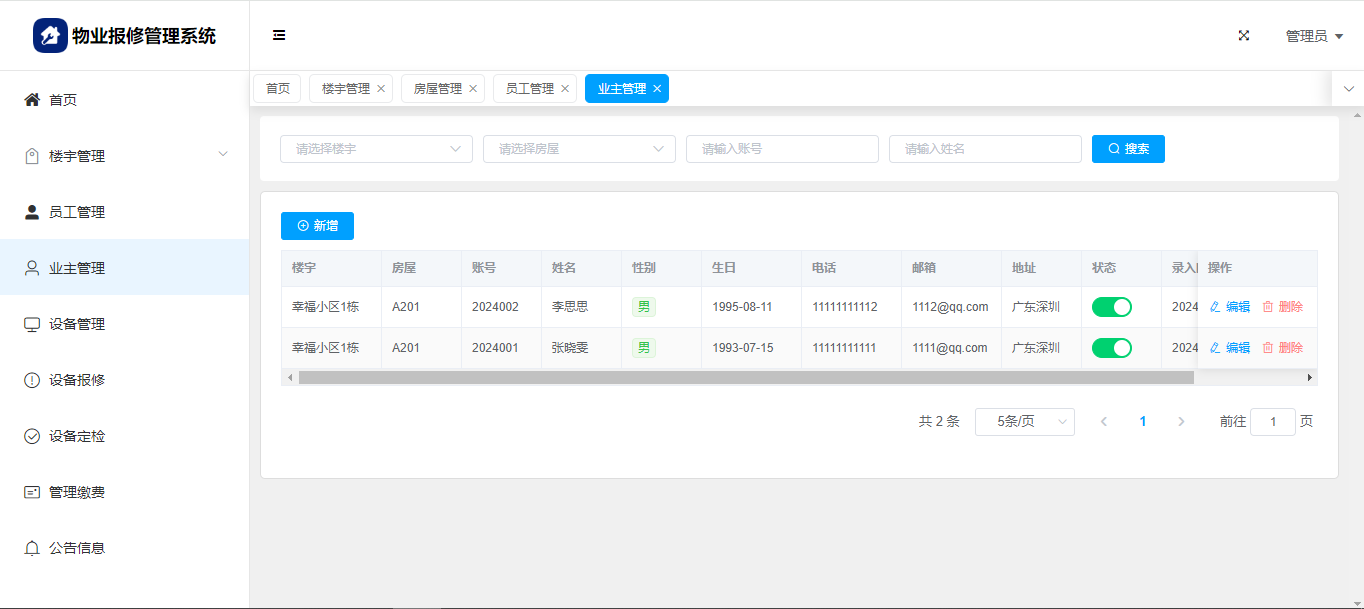Open the 请选择楼宇 dropdown
Viewport: 1364px width, 609px height.
(376, 149)
